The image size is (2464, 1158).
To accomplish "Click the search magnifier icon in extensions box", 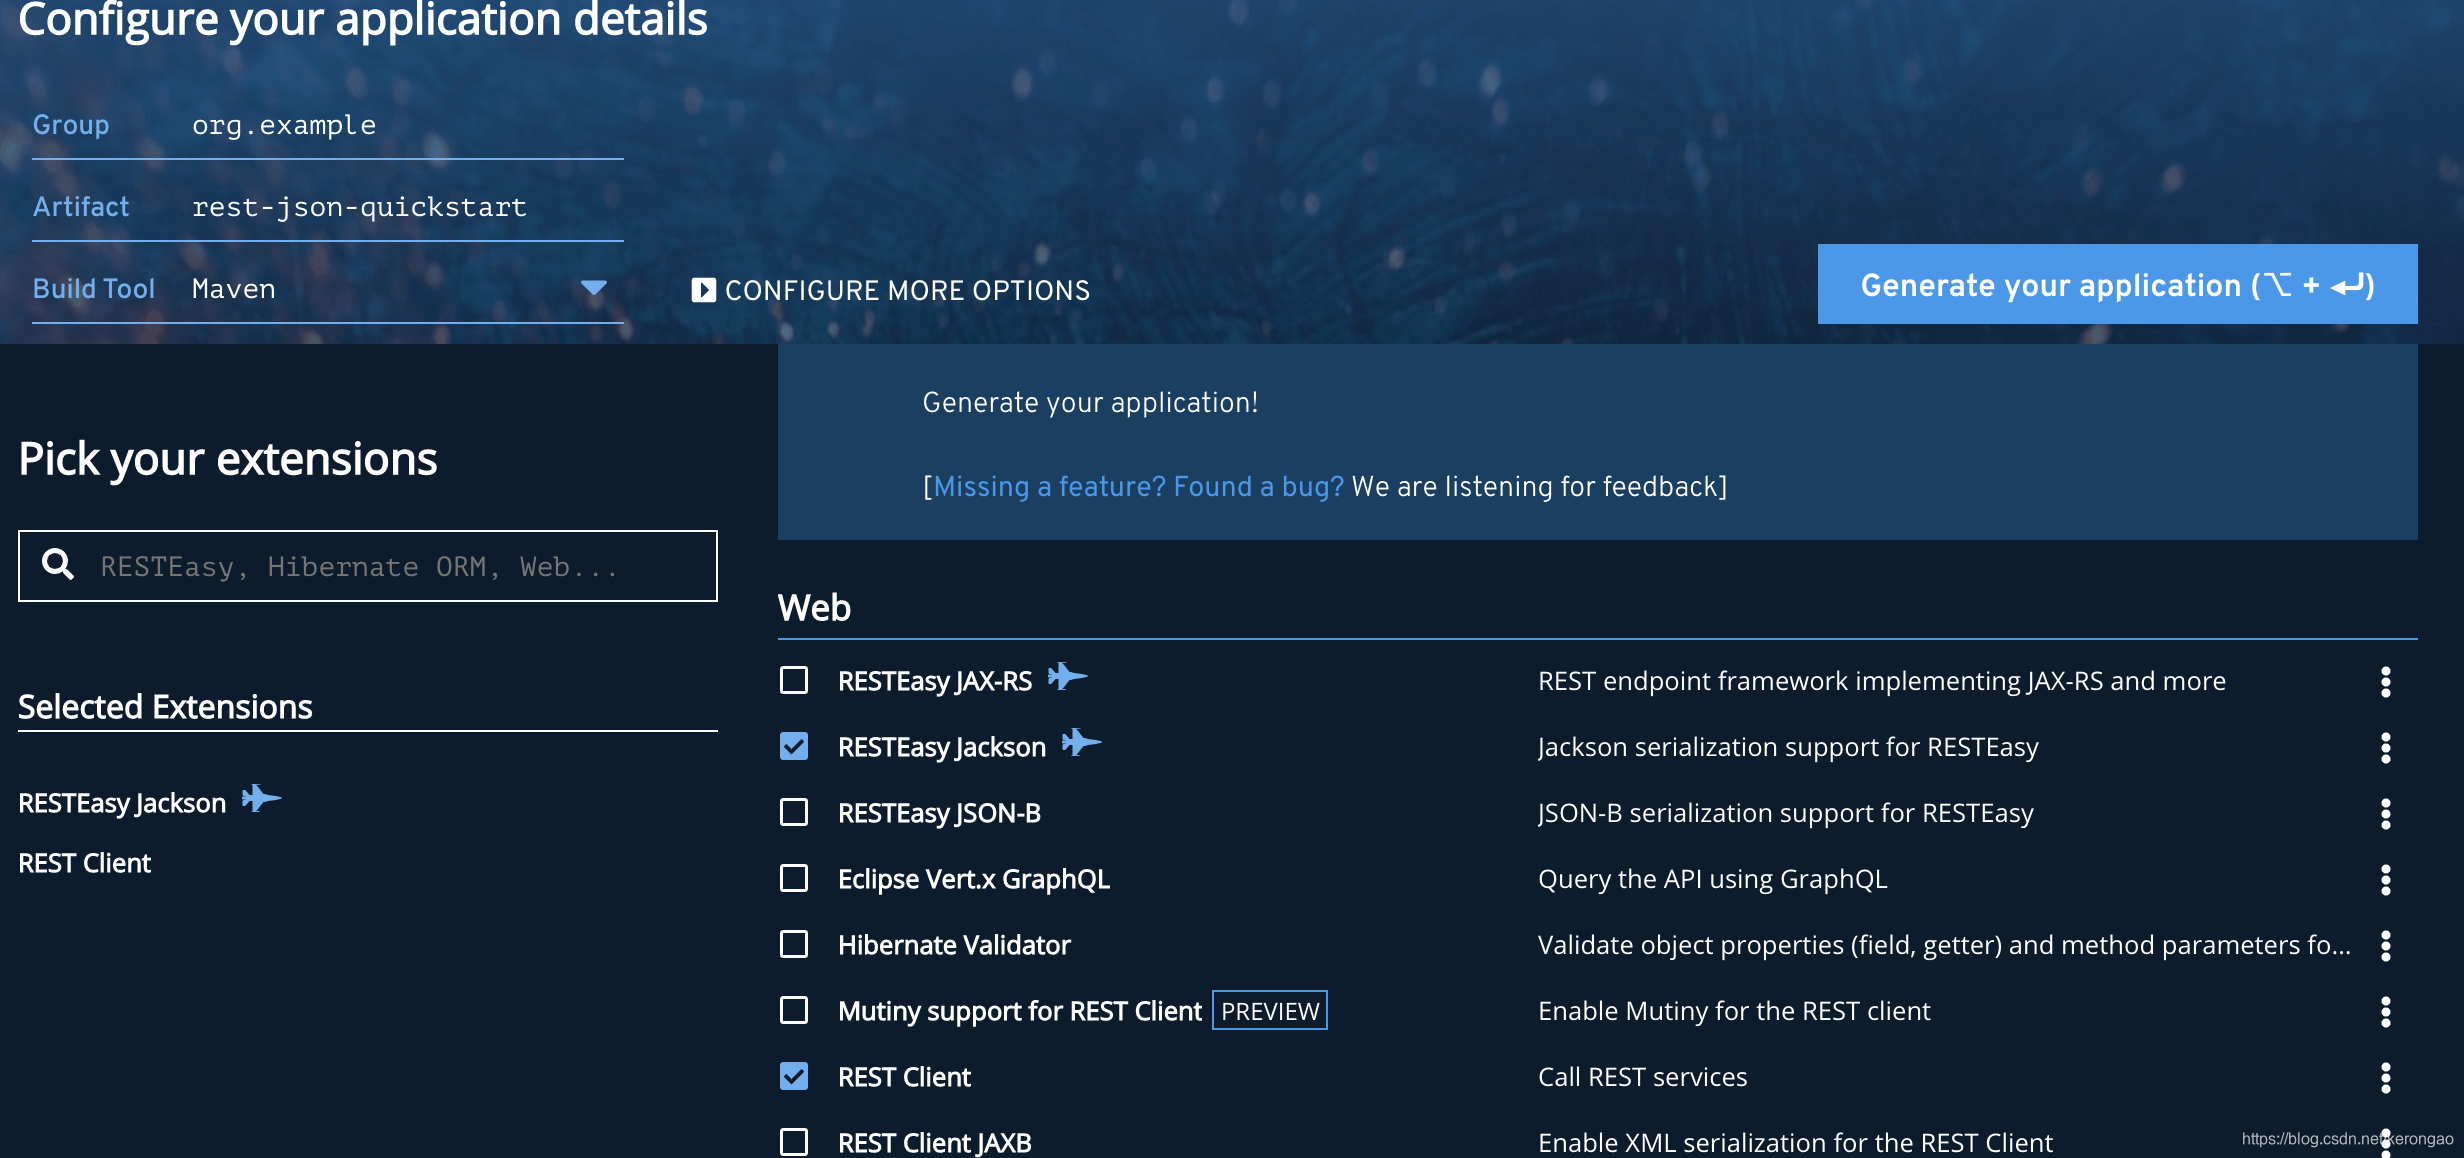I will click(x=58, y=565).
